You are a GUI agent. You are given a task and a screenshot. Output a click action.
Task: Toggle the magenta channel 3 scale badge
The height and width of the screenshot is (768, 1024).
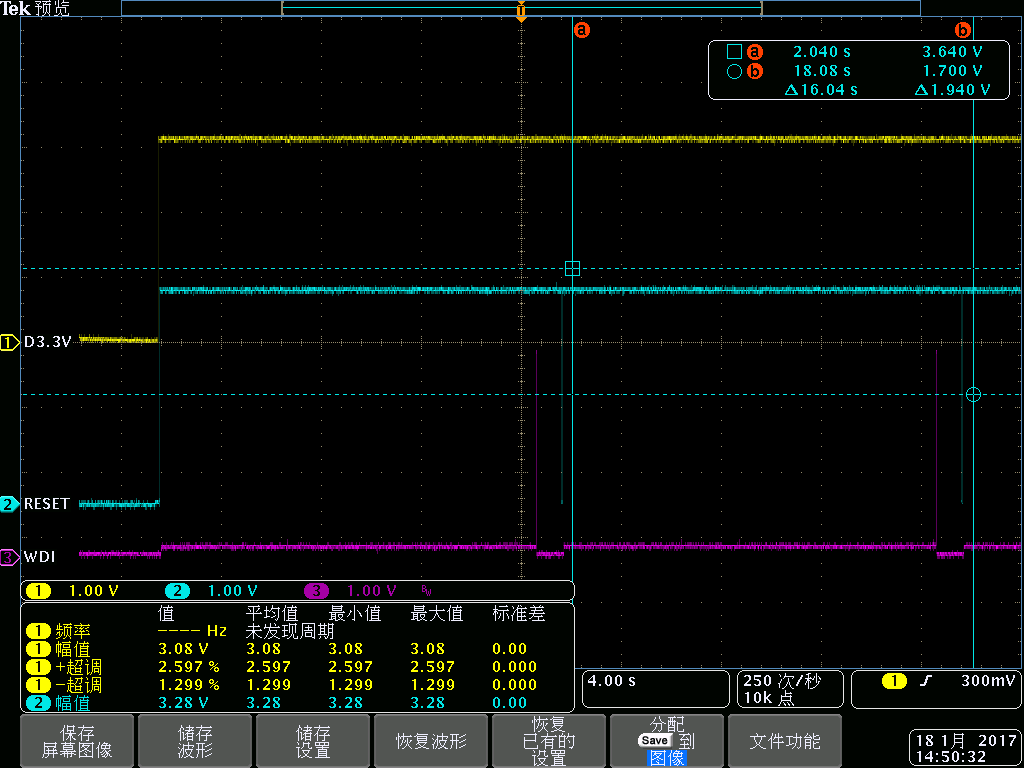tap(316, 591)
